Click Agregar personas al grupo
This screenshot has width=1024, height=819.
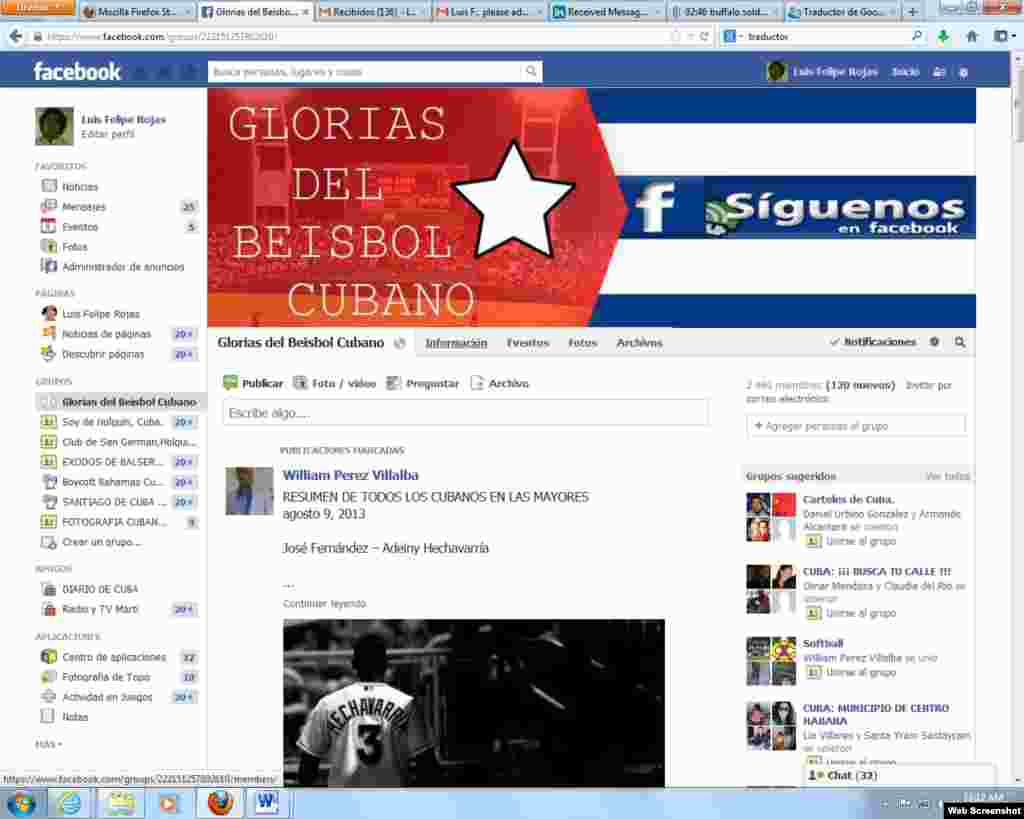(x=825, y=425)
